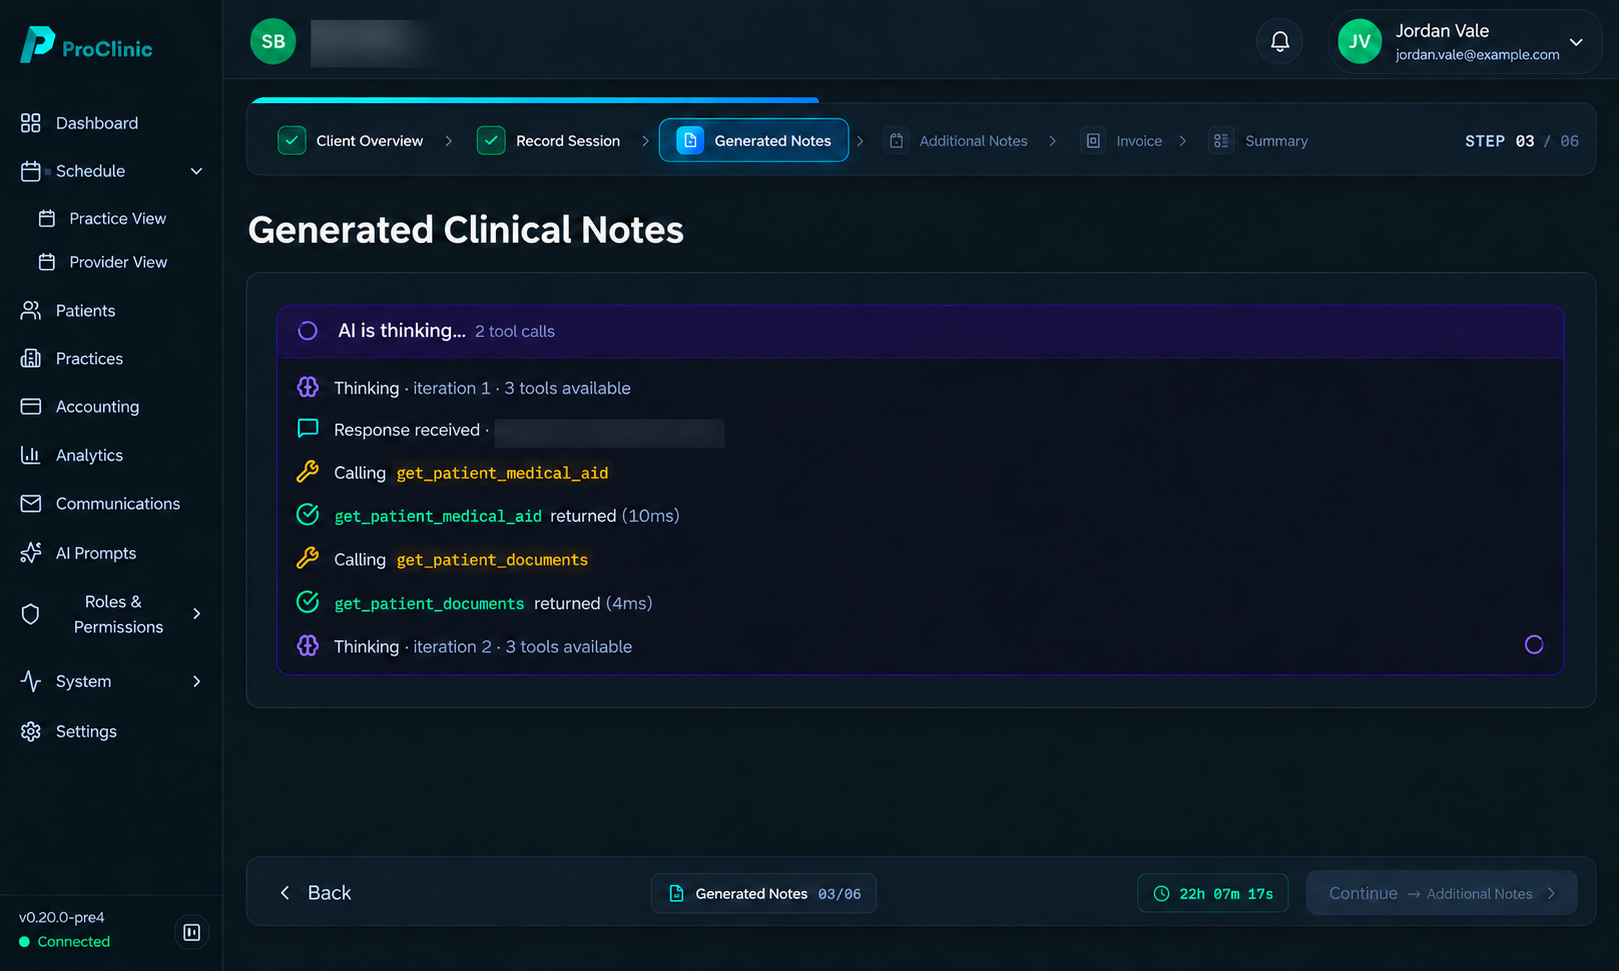
Task: Click the Practices building icon
Action: pyautogui.click(x=31, y=359)
